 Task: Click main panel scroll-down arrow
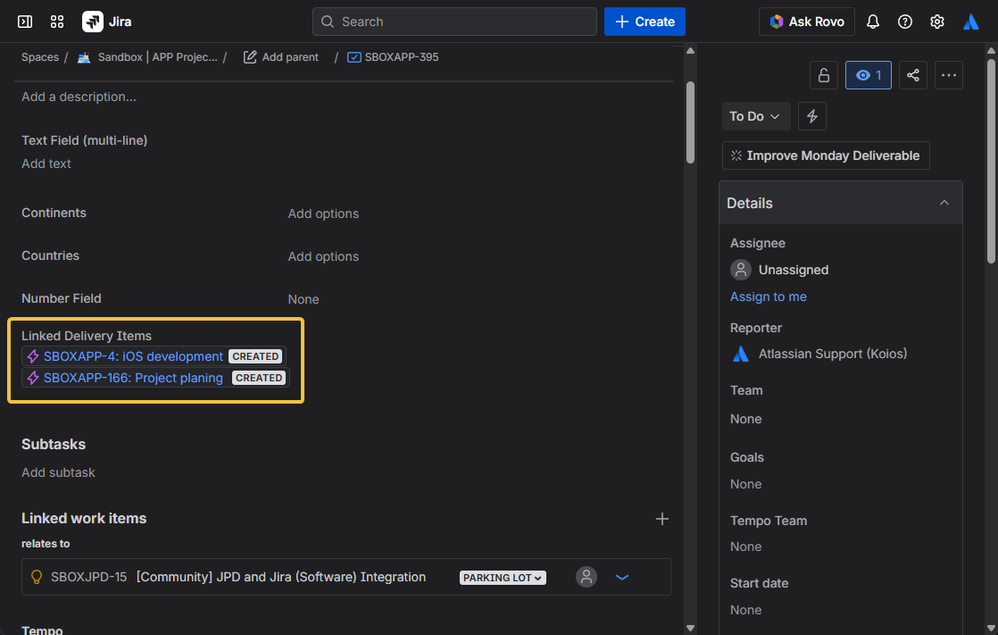(x=690, y=627)
